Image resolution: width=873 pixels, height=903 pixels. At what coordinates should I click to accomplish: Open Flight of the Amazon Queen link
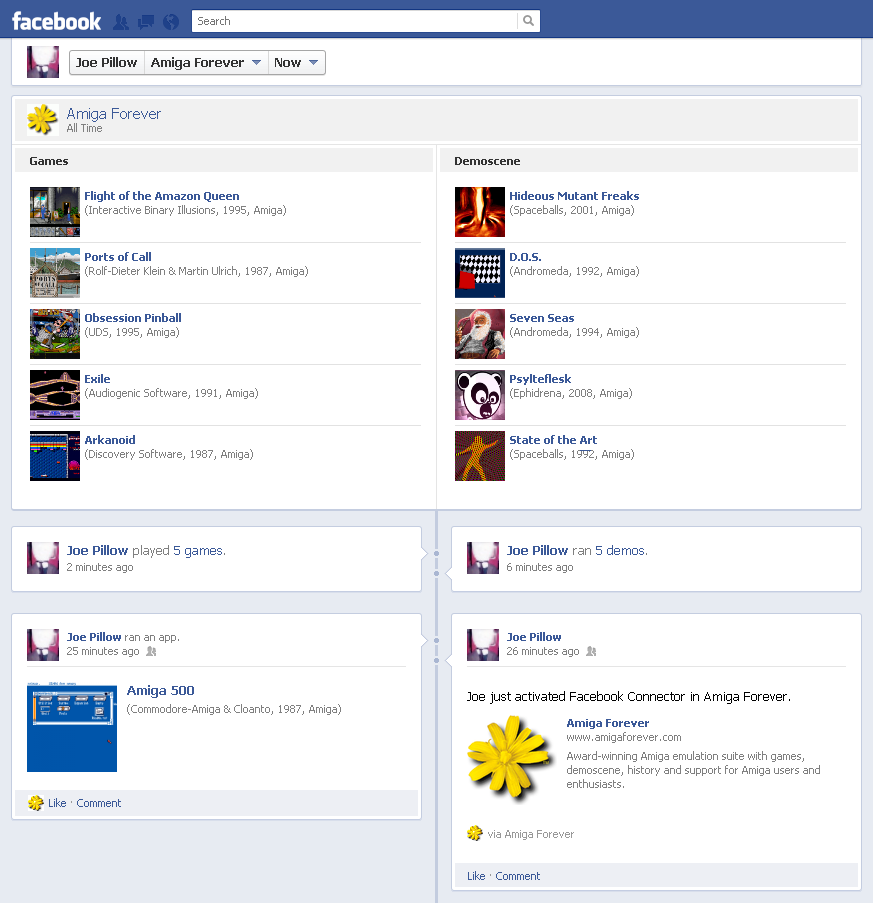tap(162, 196)
